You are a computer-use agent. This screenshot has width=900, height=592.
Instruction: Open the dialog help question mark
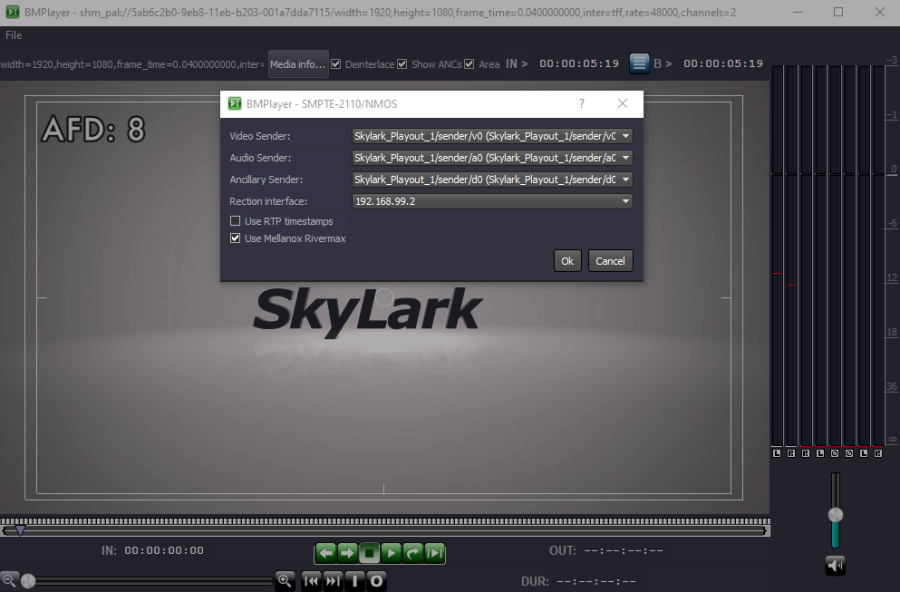pyautogui.click(x=581, y=103)
